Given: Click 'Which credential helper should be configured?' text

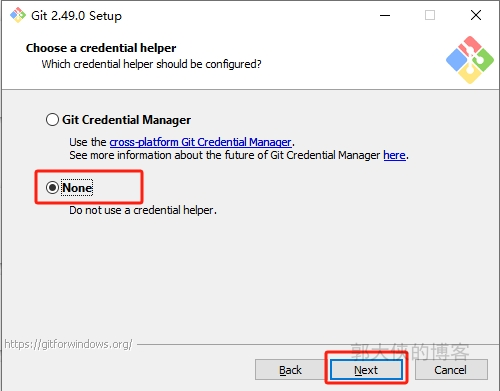Looking at the screenshot, I should tap(151, 64).
